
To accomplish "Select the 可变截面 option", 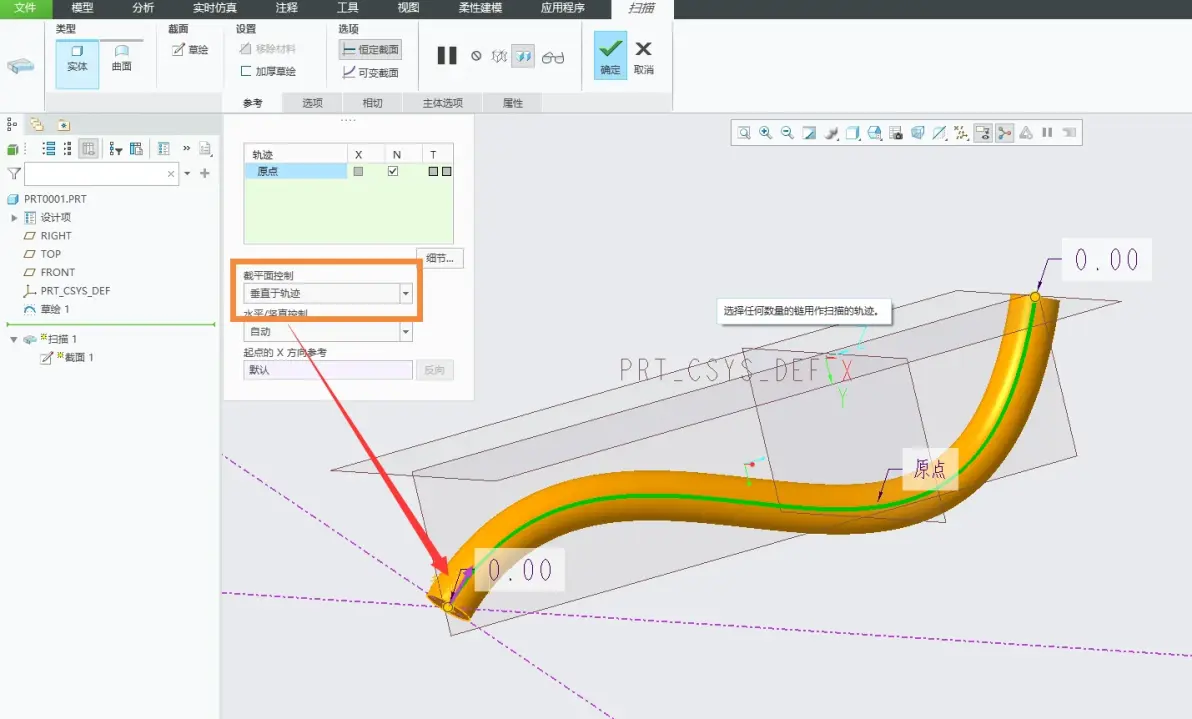I will 371,72.
